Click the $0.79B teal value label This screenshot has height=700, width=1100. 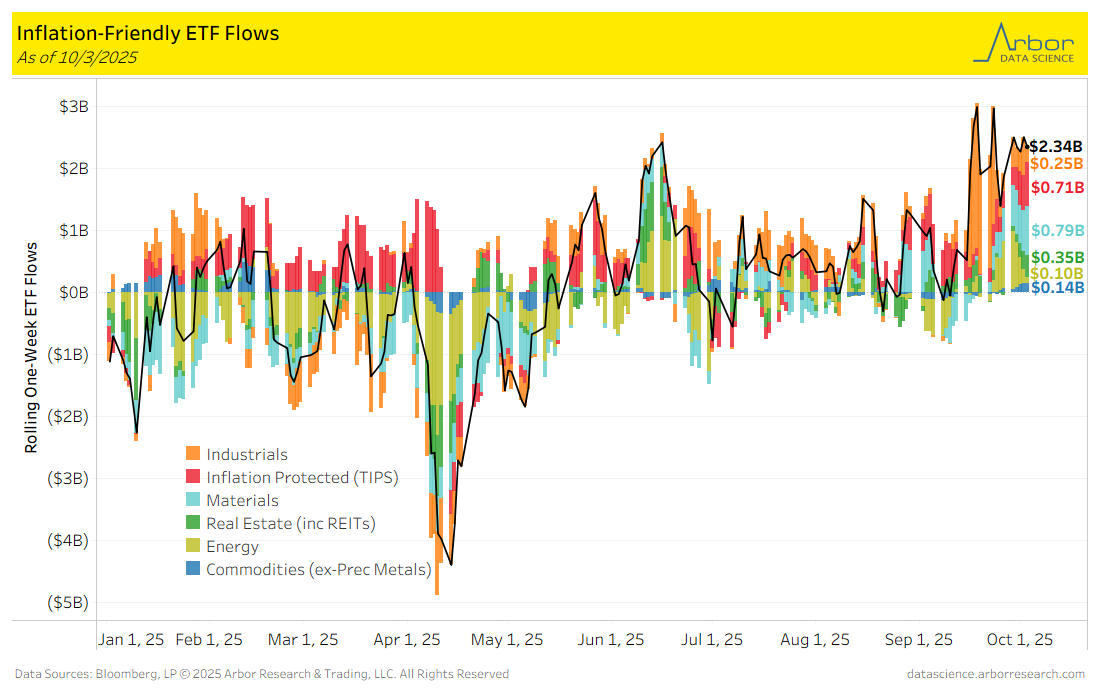coord(1056,231)
